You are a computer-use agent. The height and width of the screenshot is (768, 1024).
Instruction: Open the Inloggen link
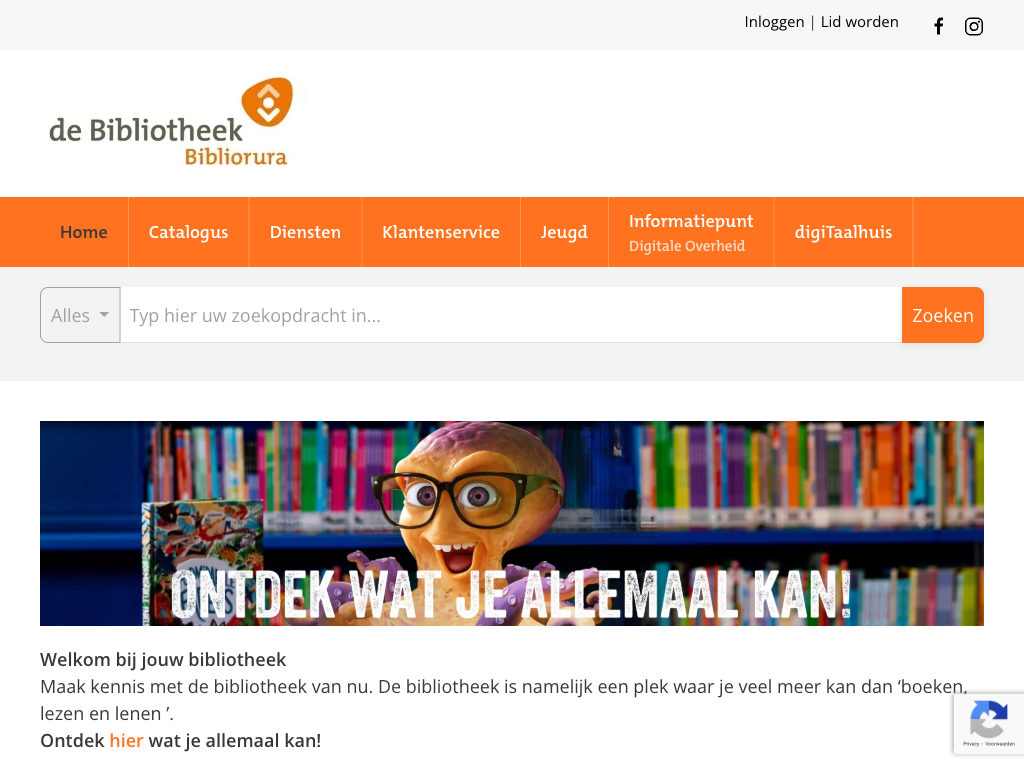click(774, 22)
